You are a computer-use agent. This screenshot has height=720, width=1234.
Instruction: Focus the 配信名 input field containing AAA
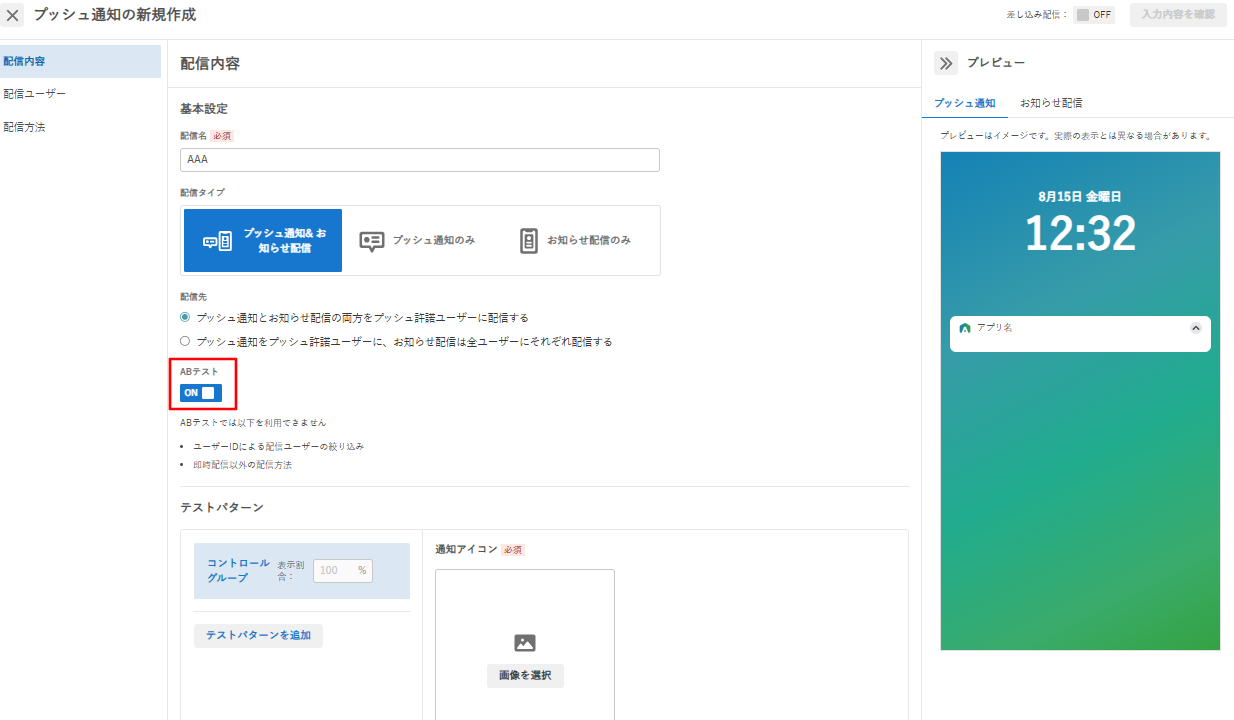click(420, 160)
